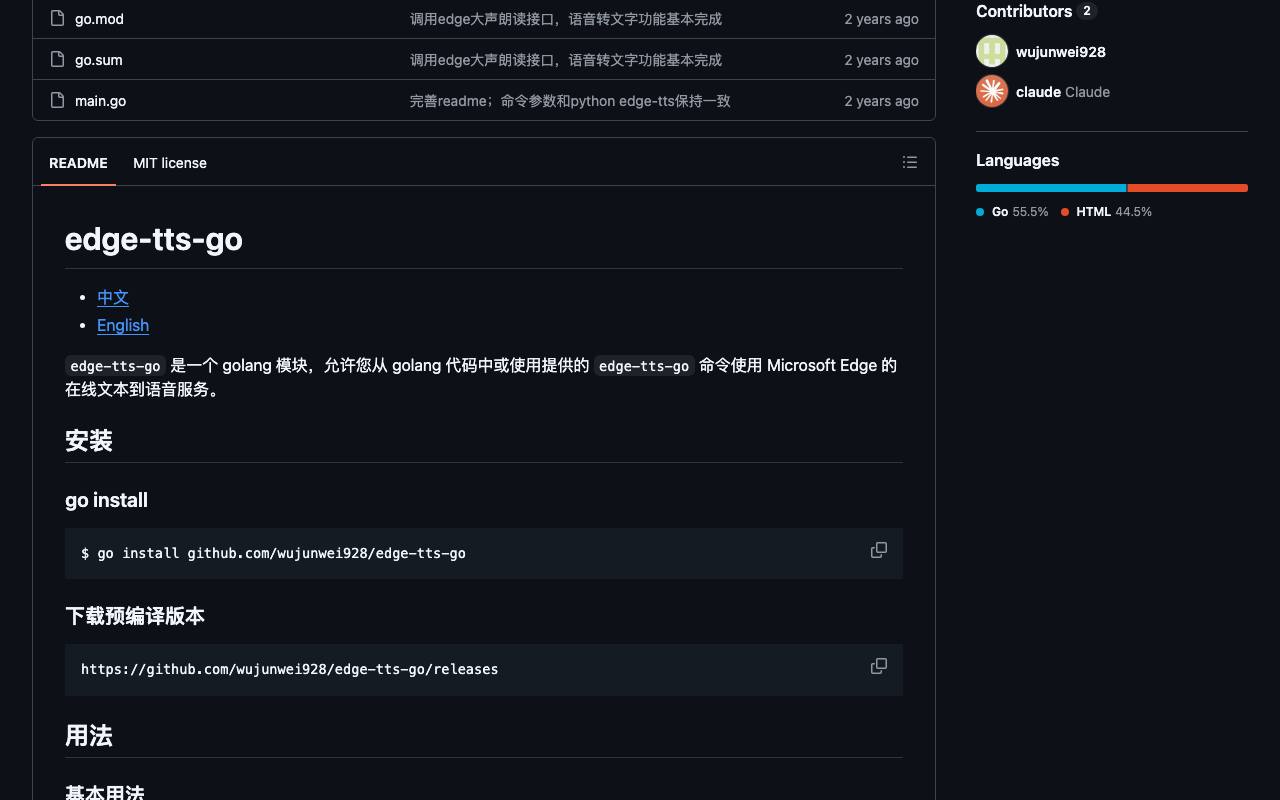Image resolution: width=1280 pixels, height=800 pixels.
Task: Click the go install heading
Action: [106, 500]
